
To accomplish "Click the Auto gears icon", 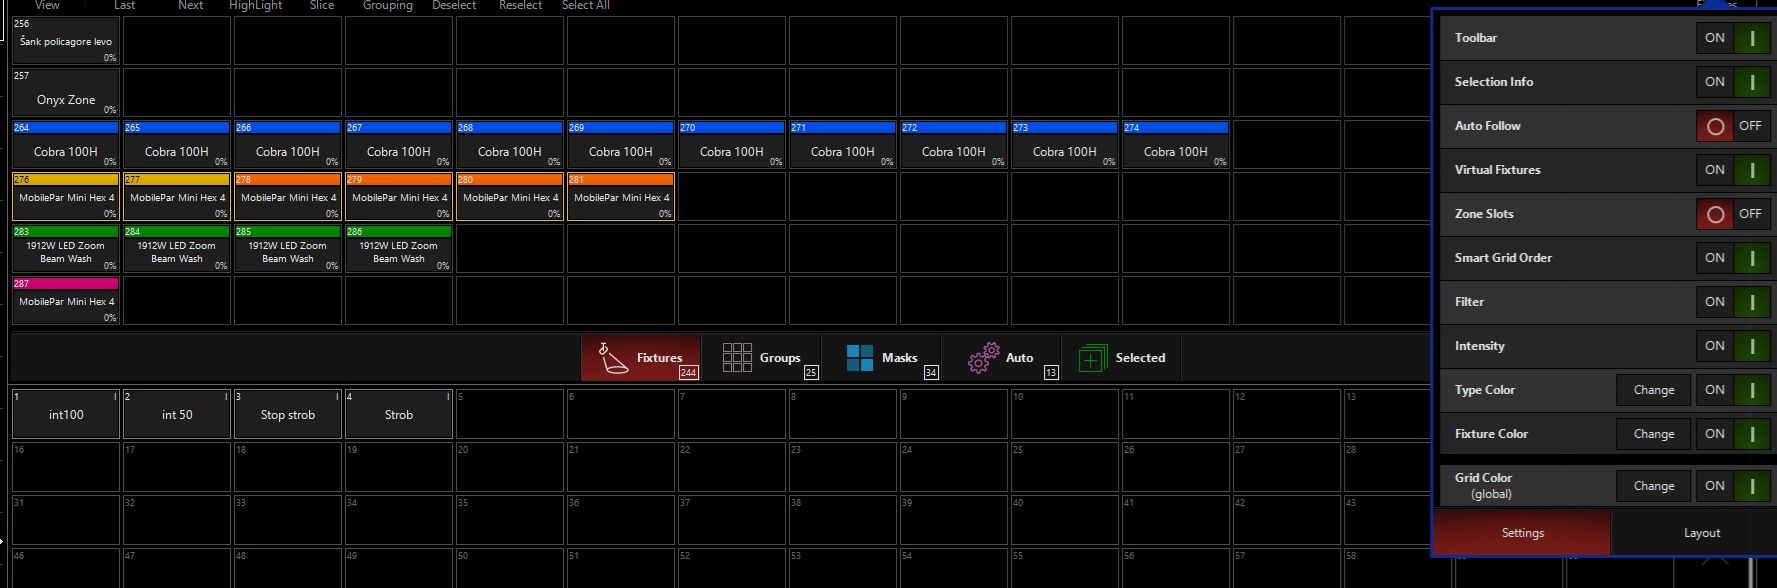I will point(984,358).
